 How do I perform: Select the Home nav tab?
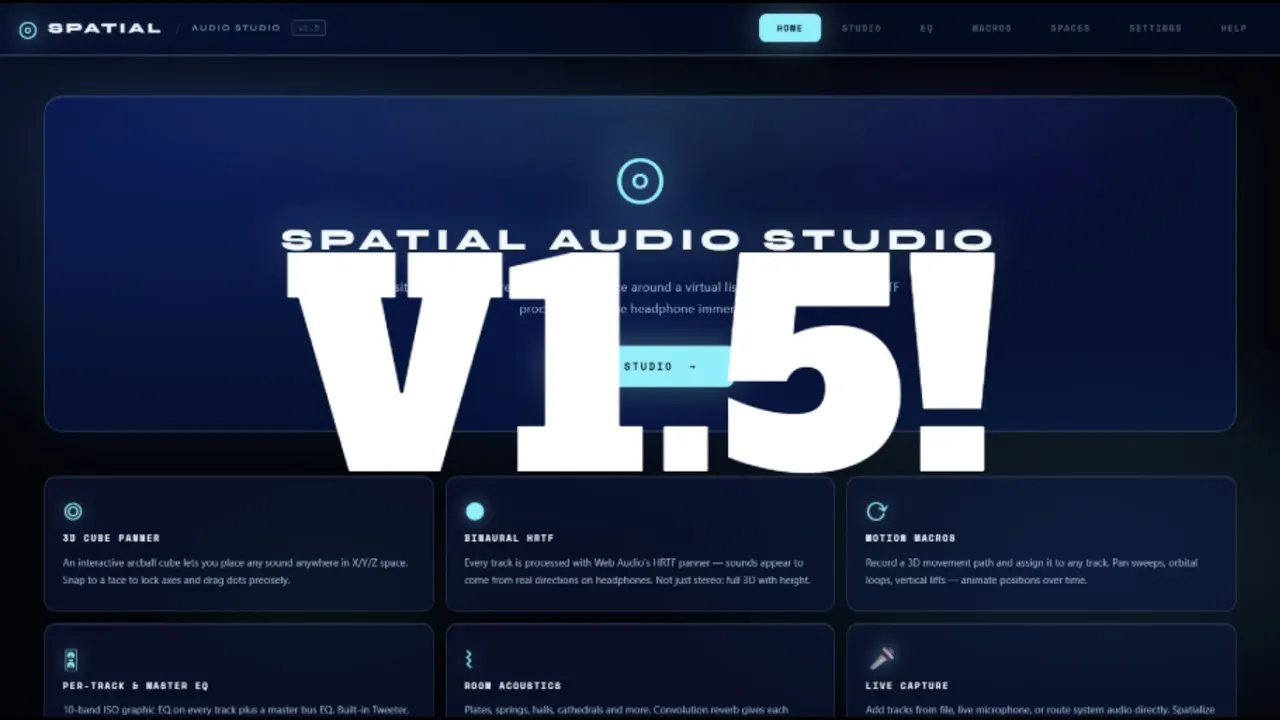point(790,28)
